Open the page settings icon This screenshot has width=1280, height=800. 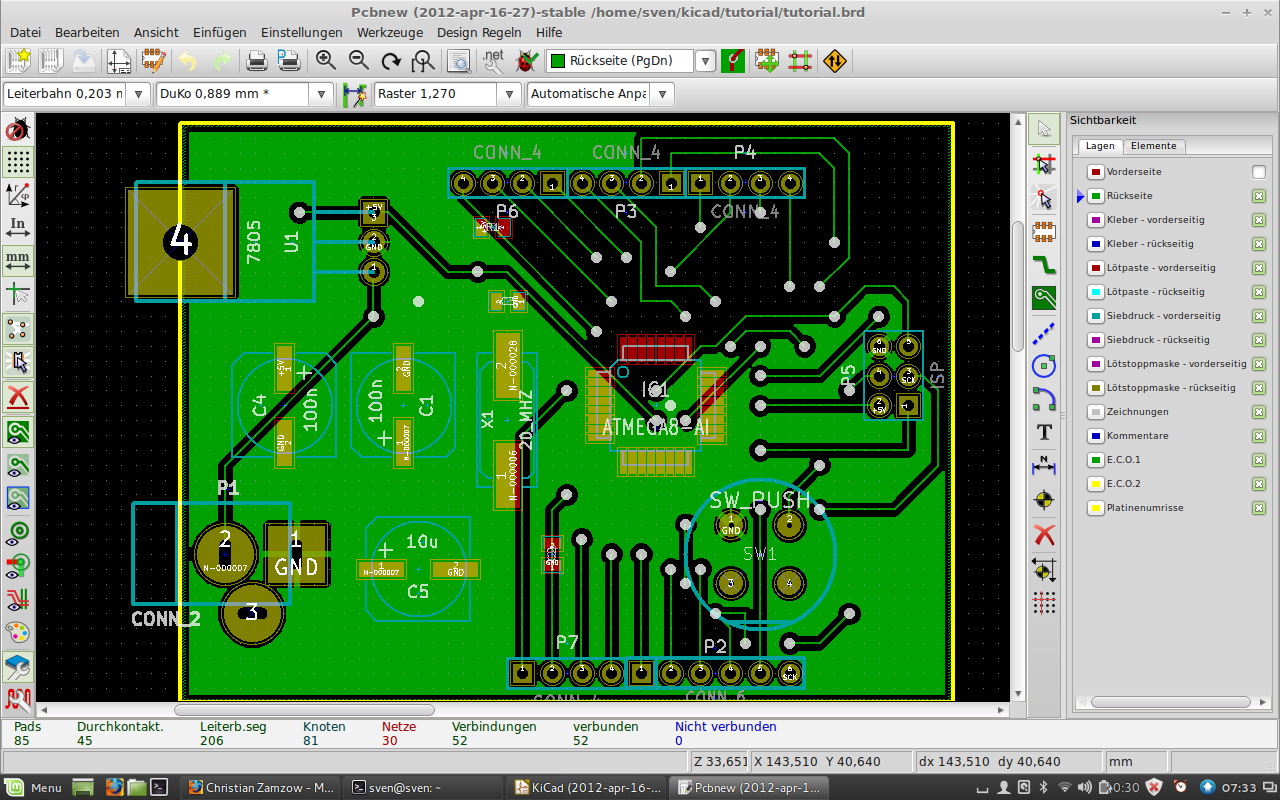(118, 61)
